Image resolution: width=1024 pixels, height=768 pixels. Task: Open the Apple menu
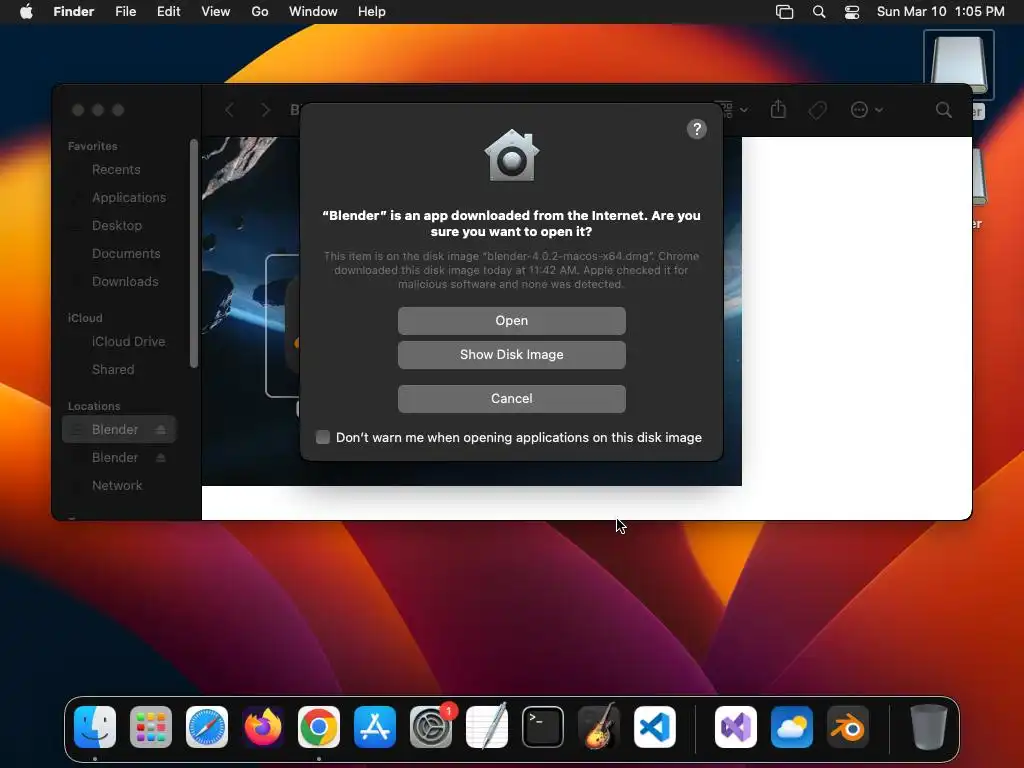tap(26, 12)
